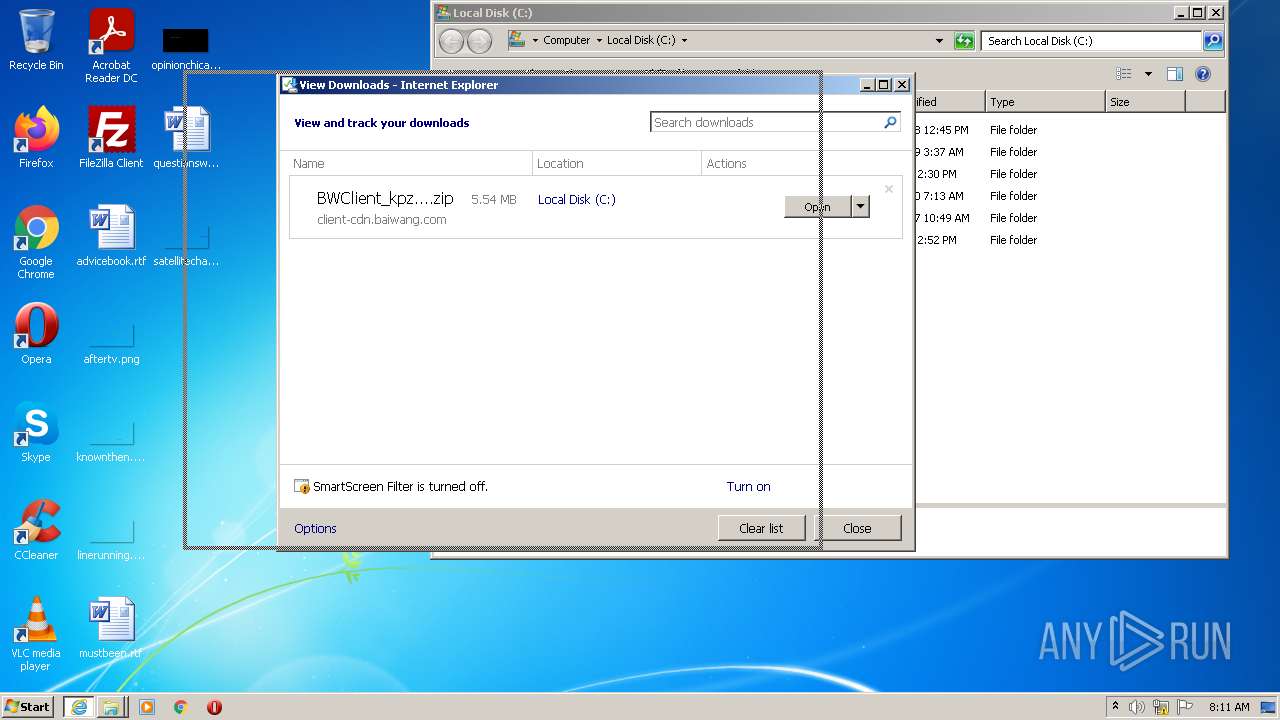Launch CCleaner desktop shortcut
Image resolution: width=1280 pixels, height=720 pixels.
point(36,530)
